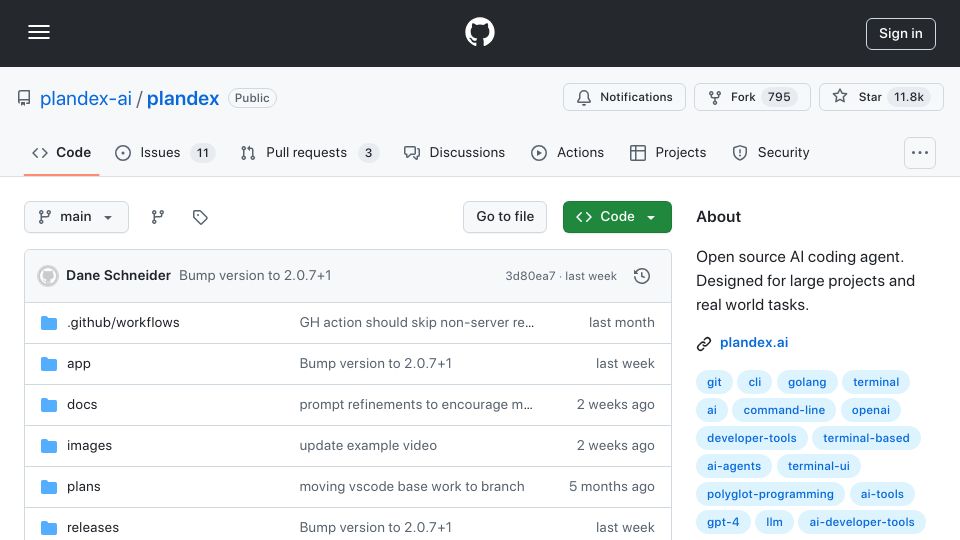The image size is (960, 540).
Task: Open the Pull requests tab
Action: coord(309,152)
